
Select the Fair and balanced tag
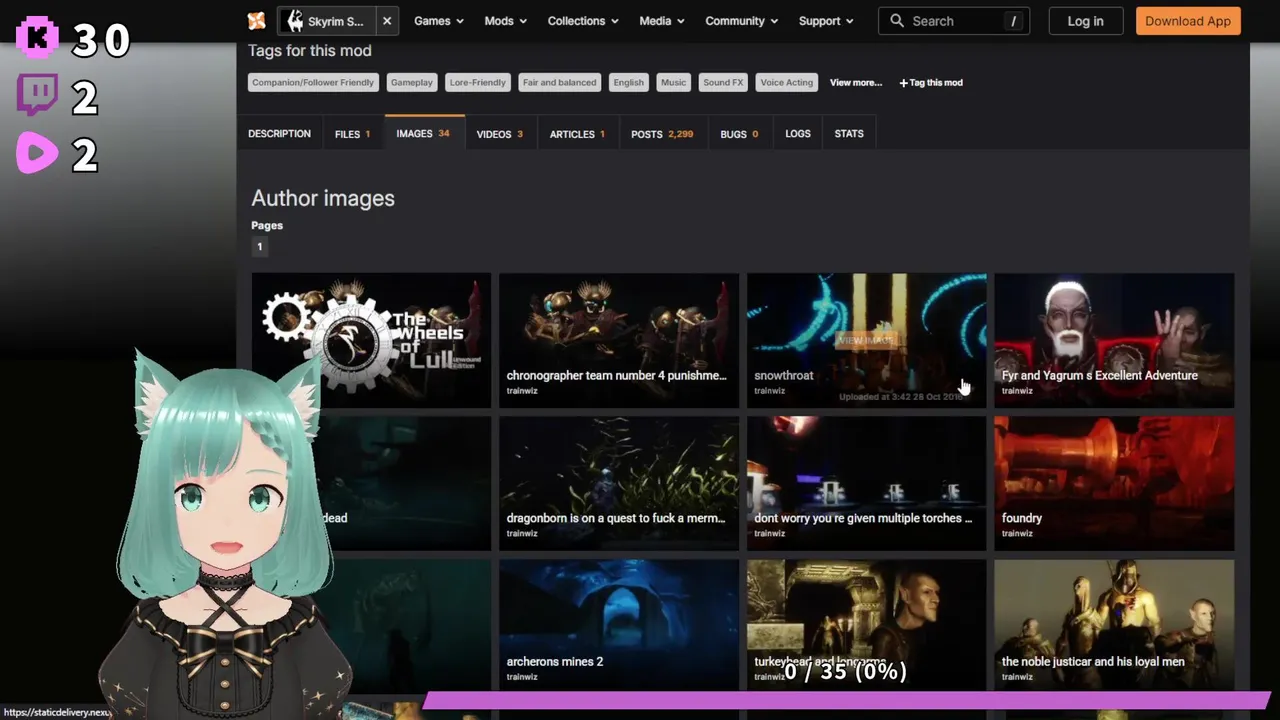click(x=559, y=83)
